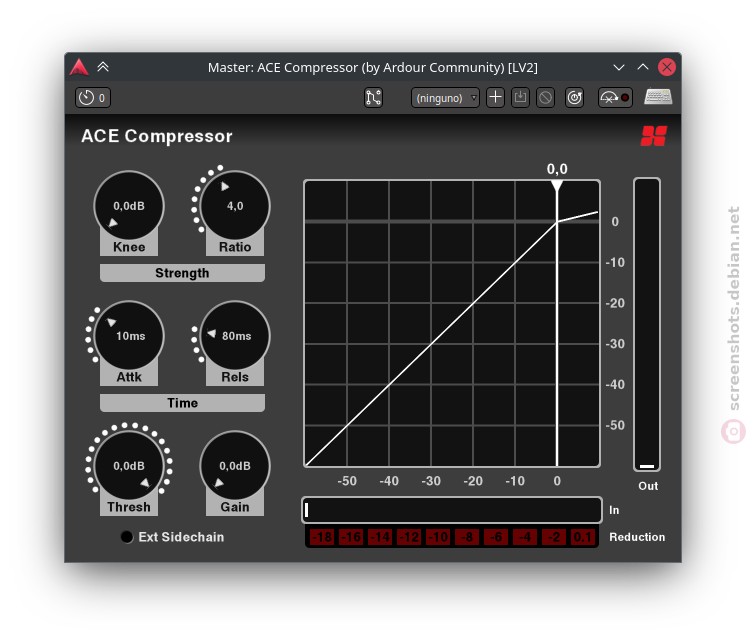
Task: Open the keyboard icon in toolbar
Action: pyautogui.click(x=658, y=97)
